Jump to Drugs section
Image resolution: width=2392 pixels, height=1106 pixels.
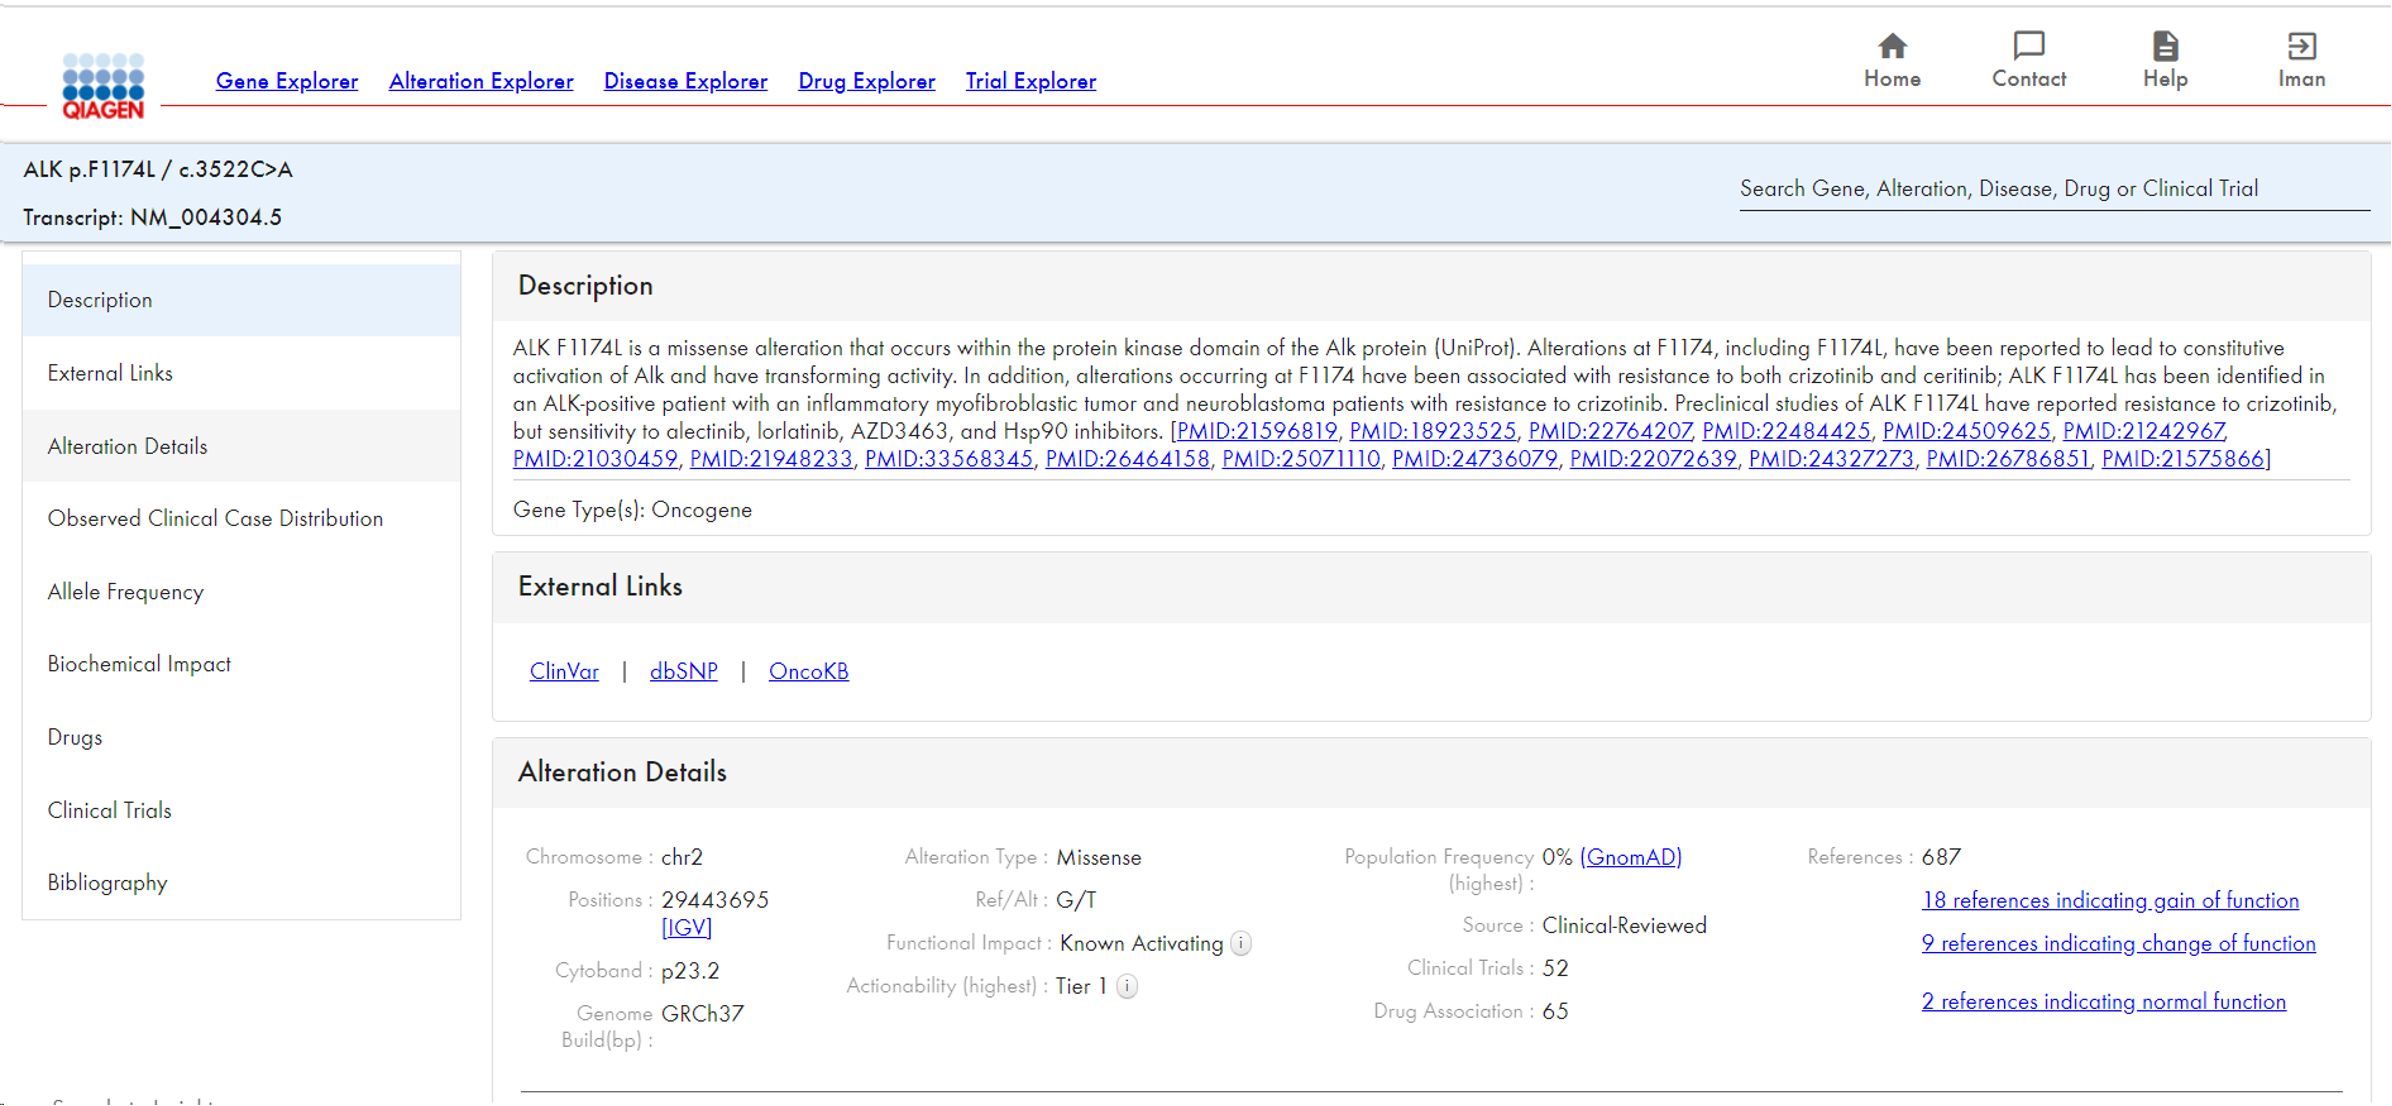pyautogui.click(x=241, y=737)
